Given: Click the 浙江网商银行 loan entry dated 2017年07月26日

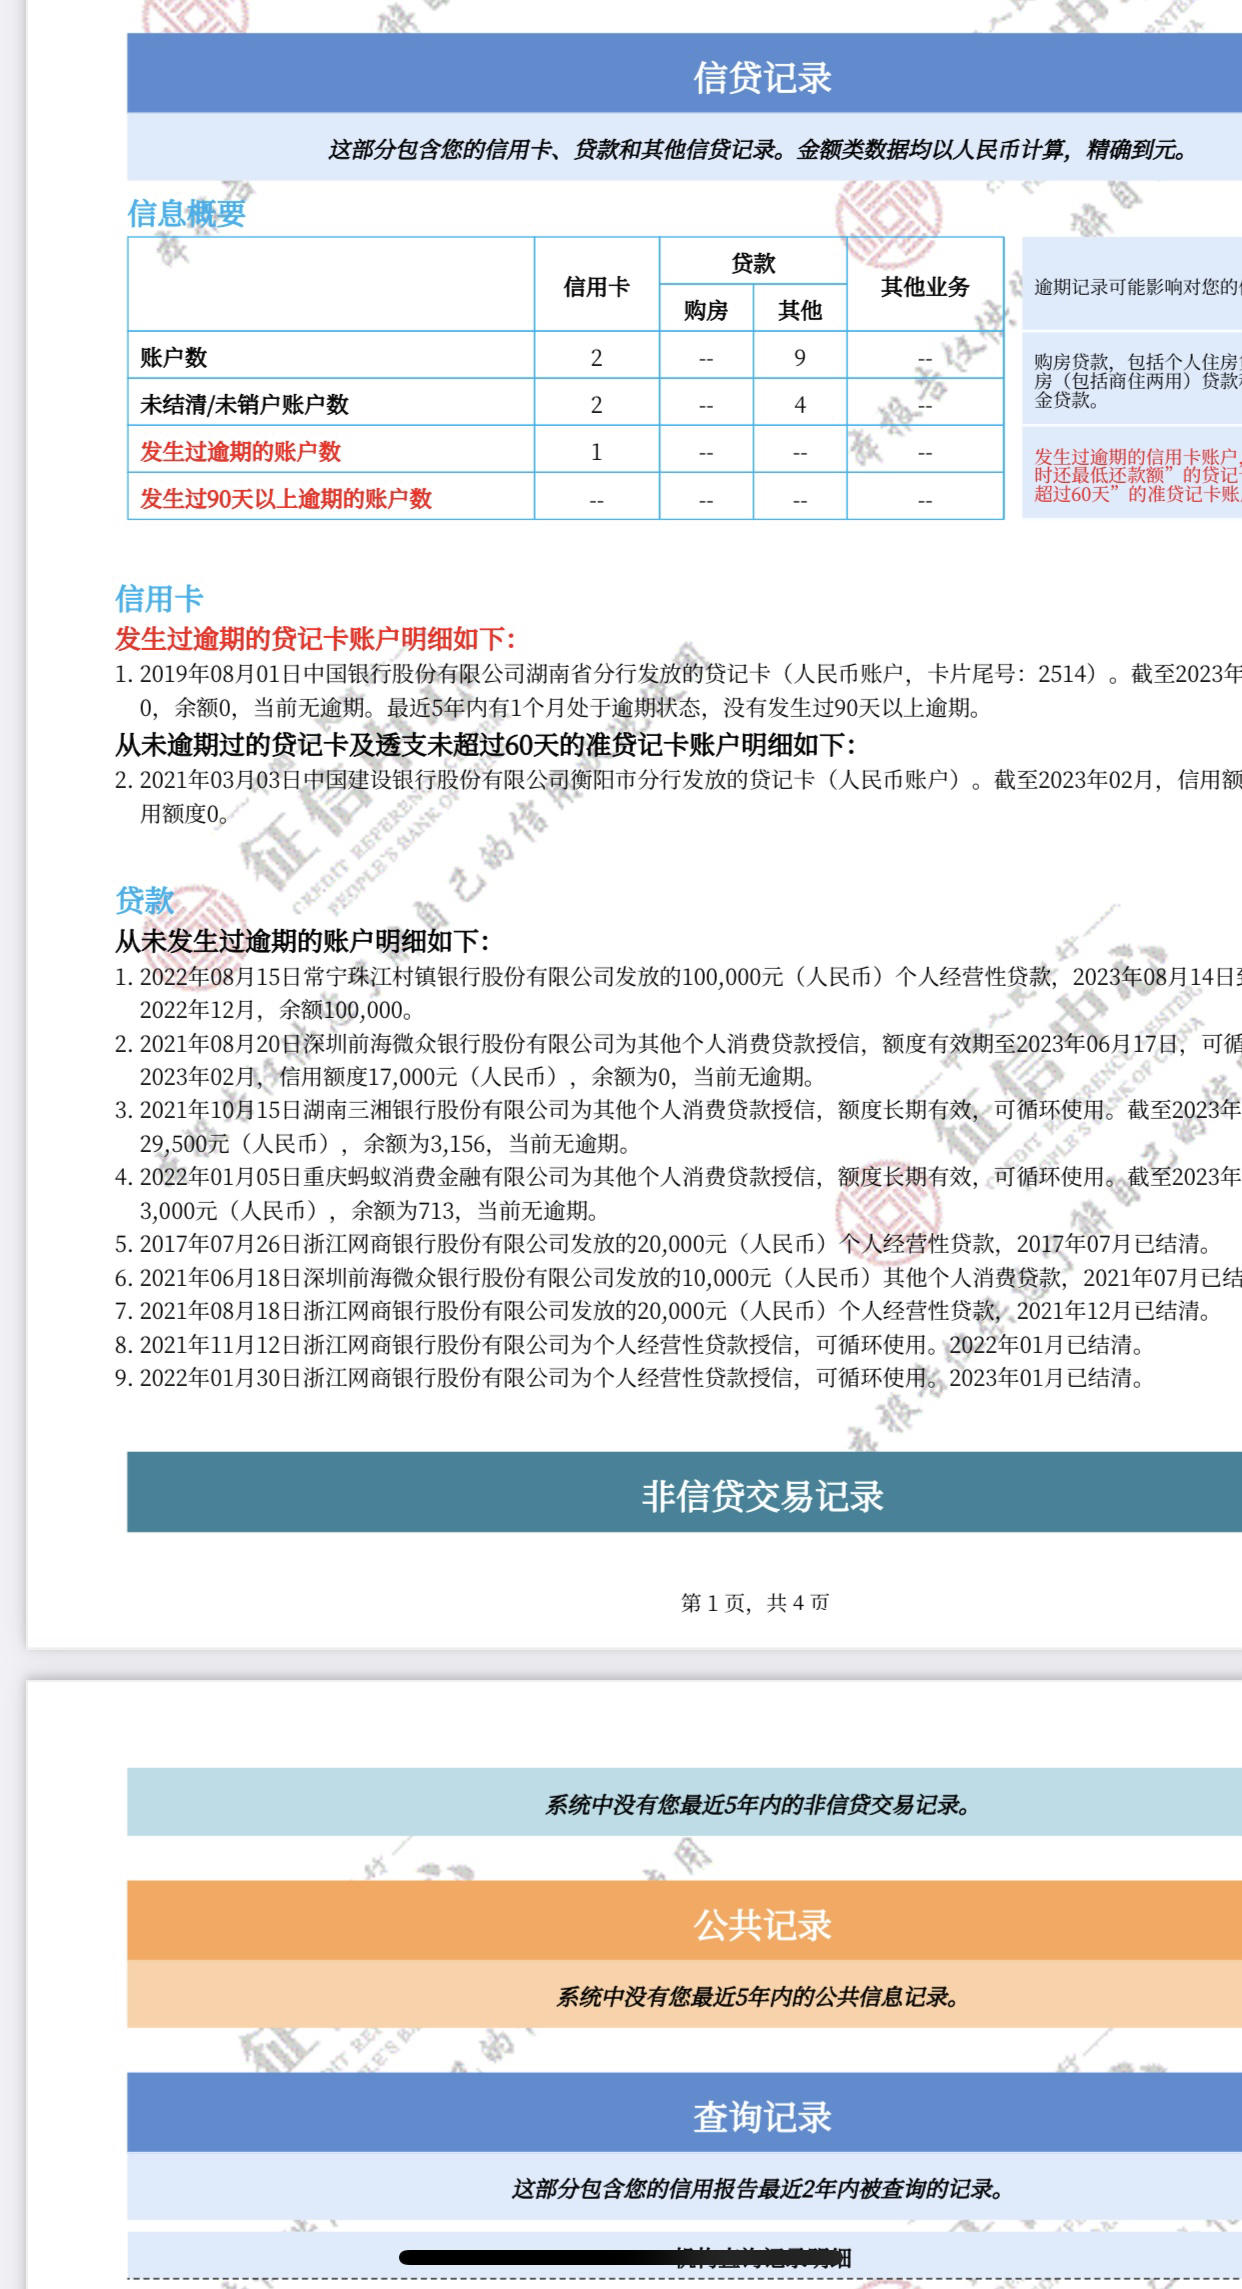Looking at the screenshot, I should (664, 1244).
